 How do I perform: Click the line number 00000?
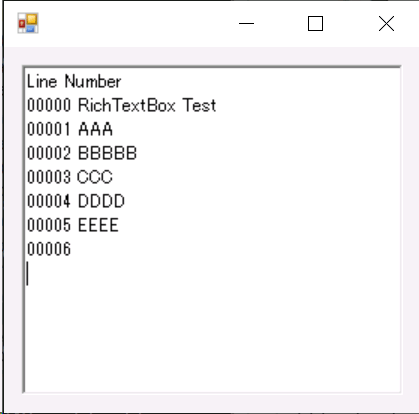point(49,105)
